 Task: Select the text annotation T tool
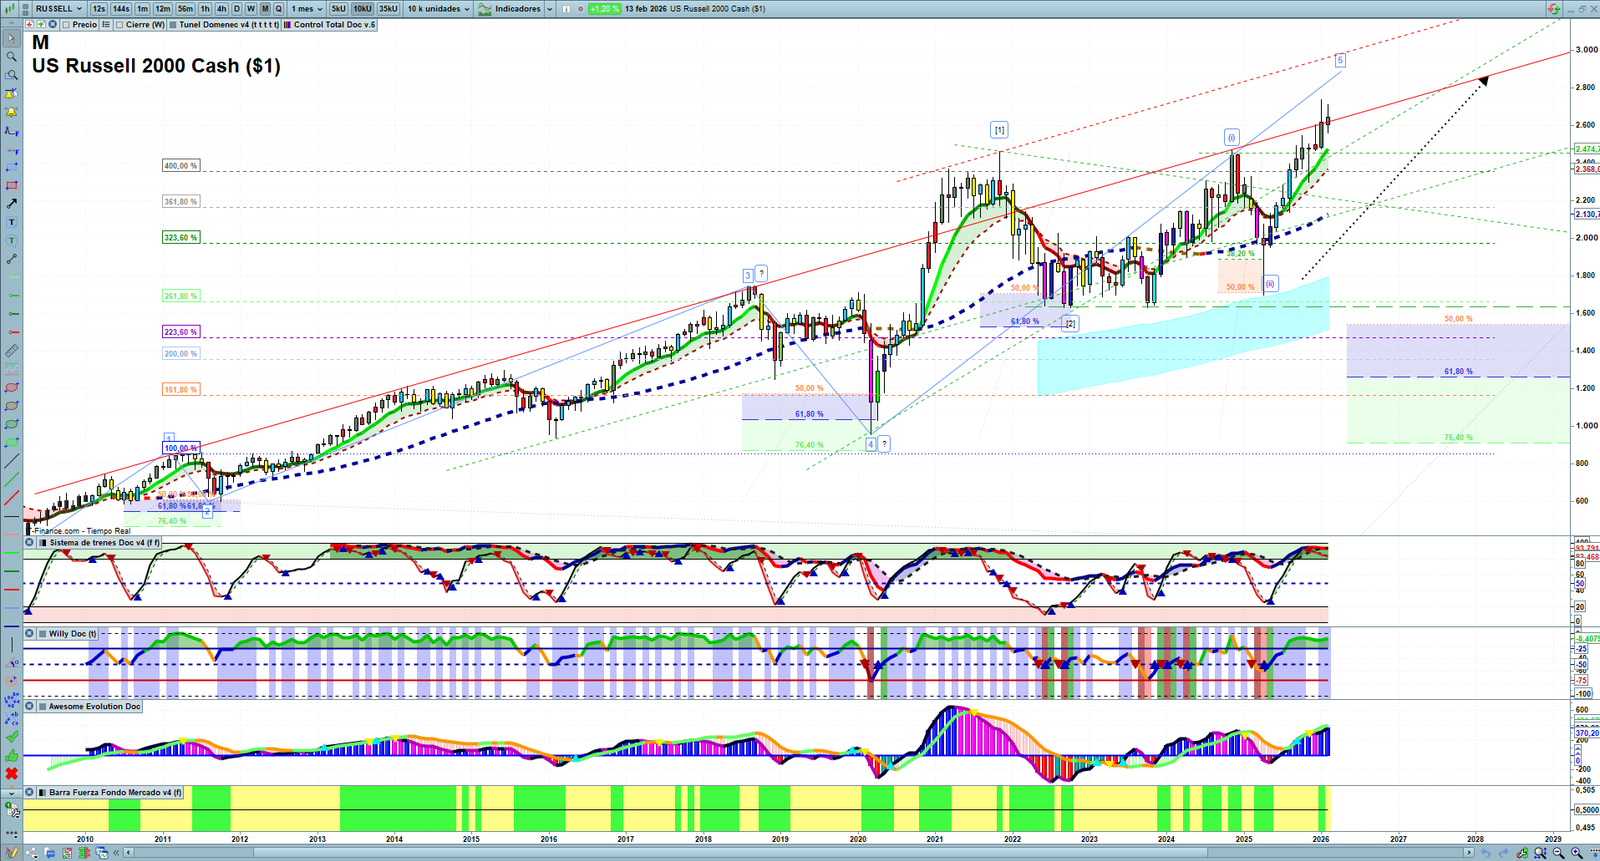(11, 222)
